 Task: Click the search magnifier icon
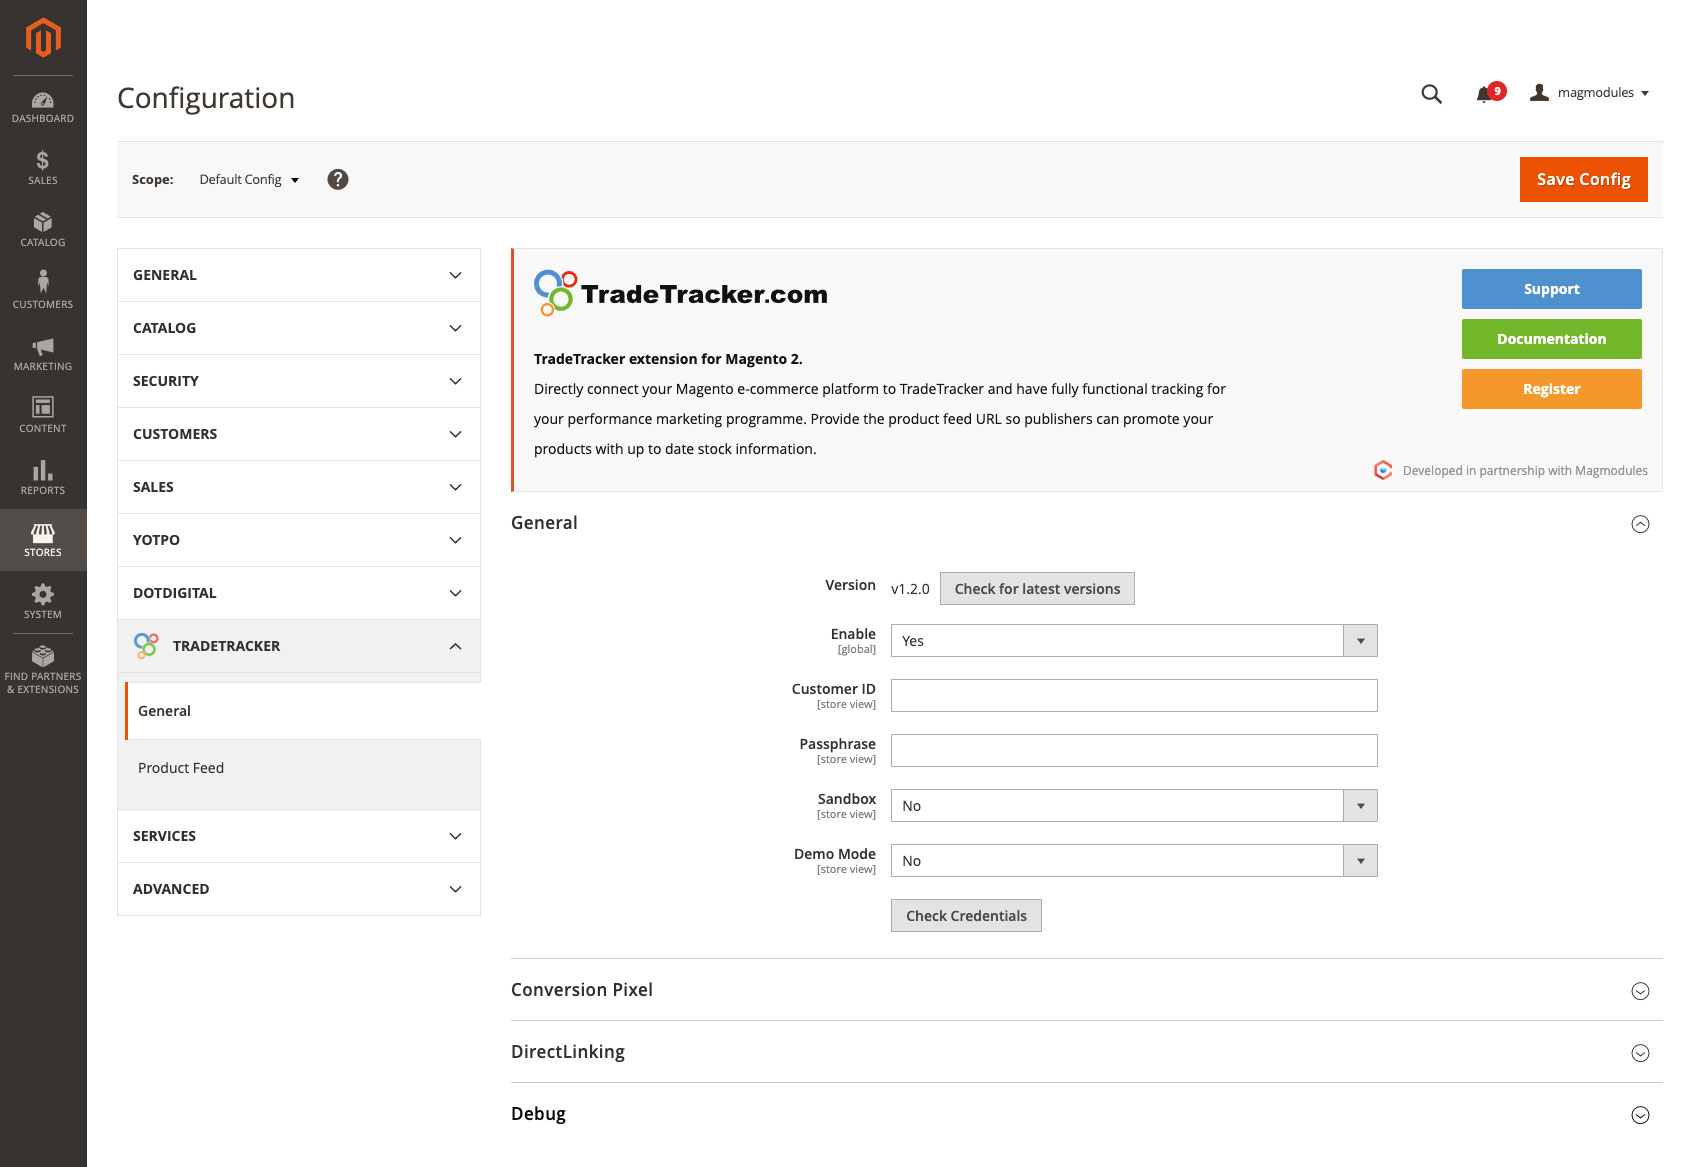click(x=1431, y=94)
